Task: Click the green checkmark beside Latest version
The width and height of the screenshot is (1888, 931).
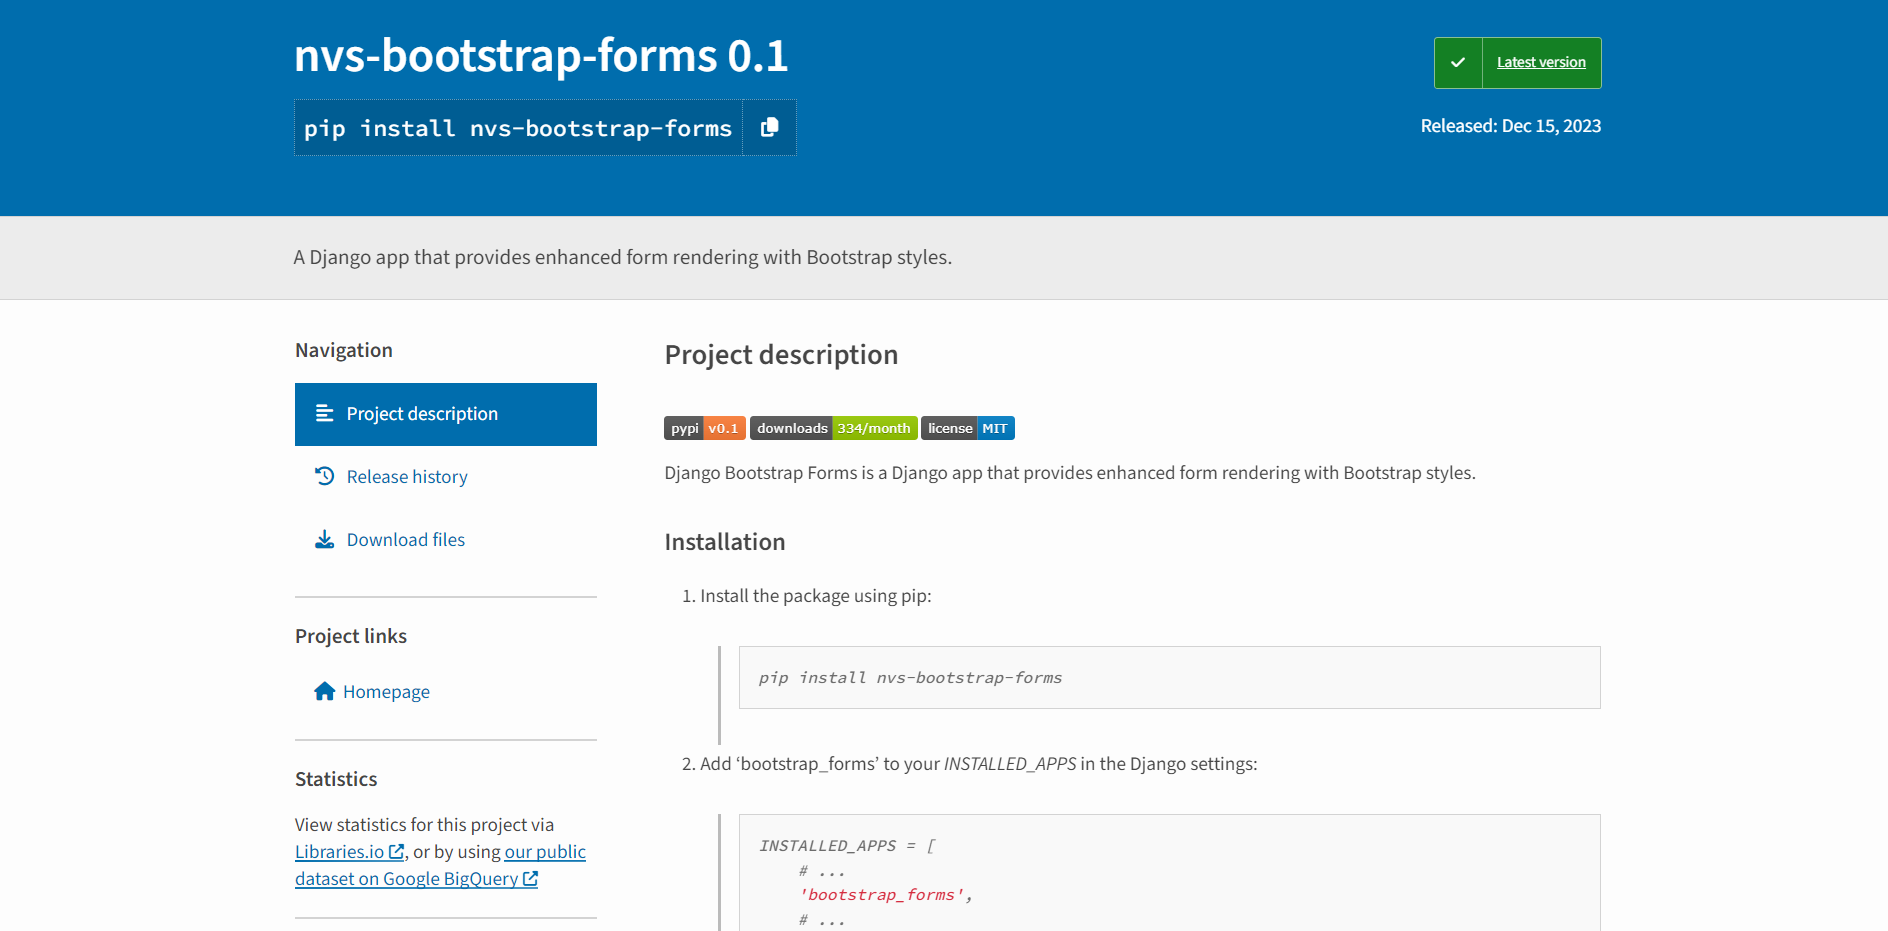Action: tap(1458, 62)
